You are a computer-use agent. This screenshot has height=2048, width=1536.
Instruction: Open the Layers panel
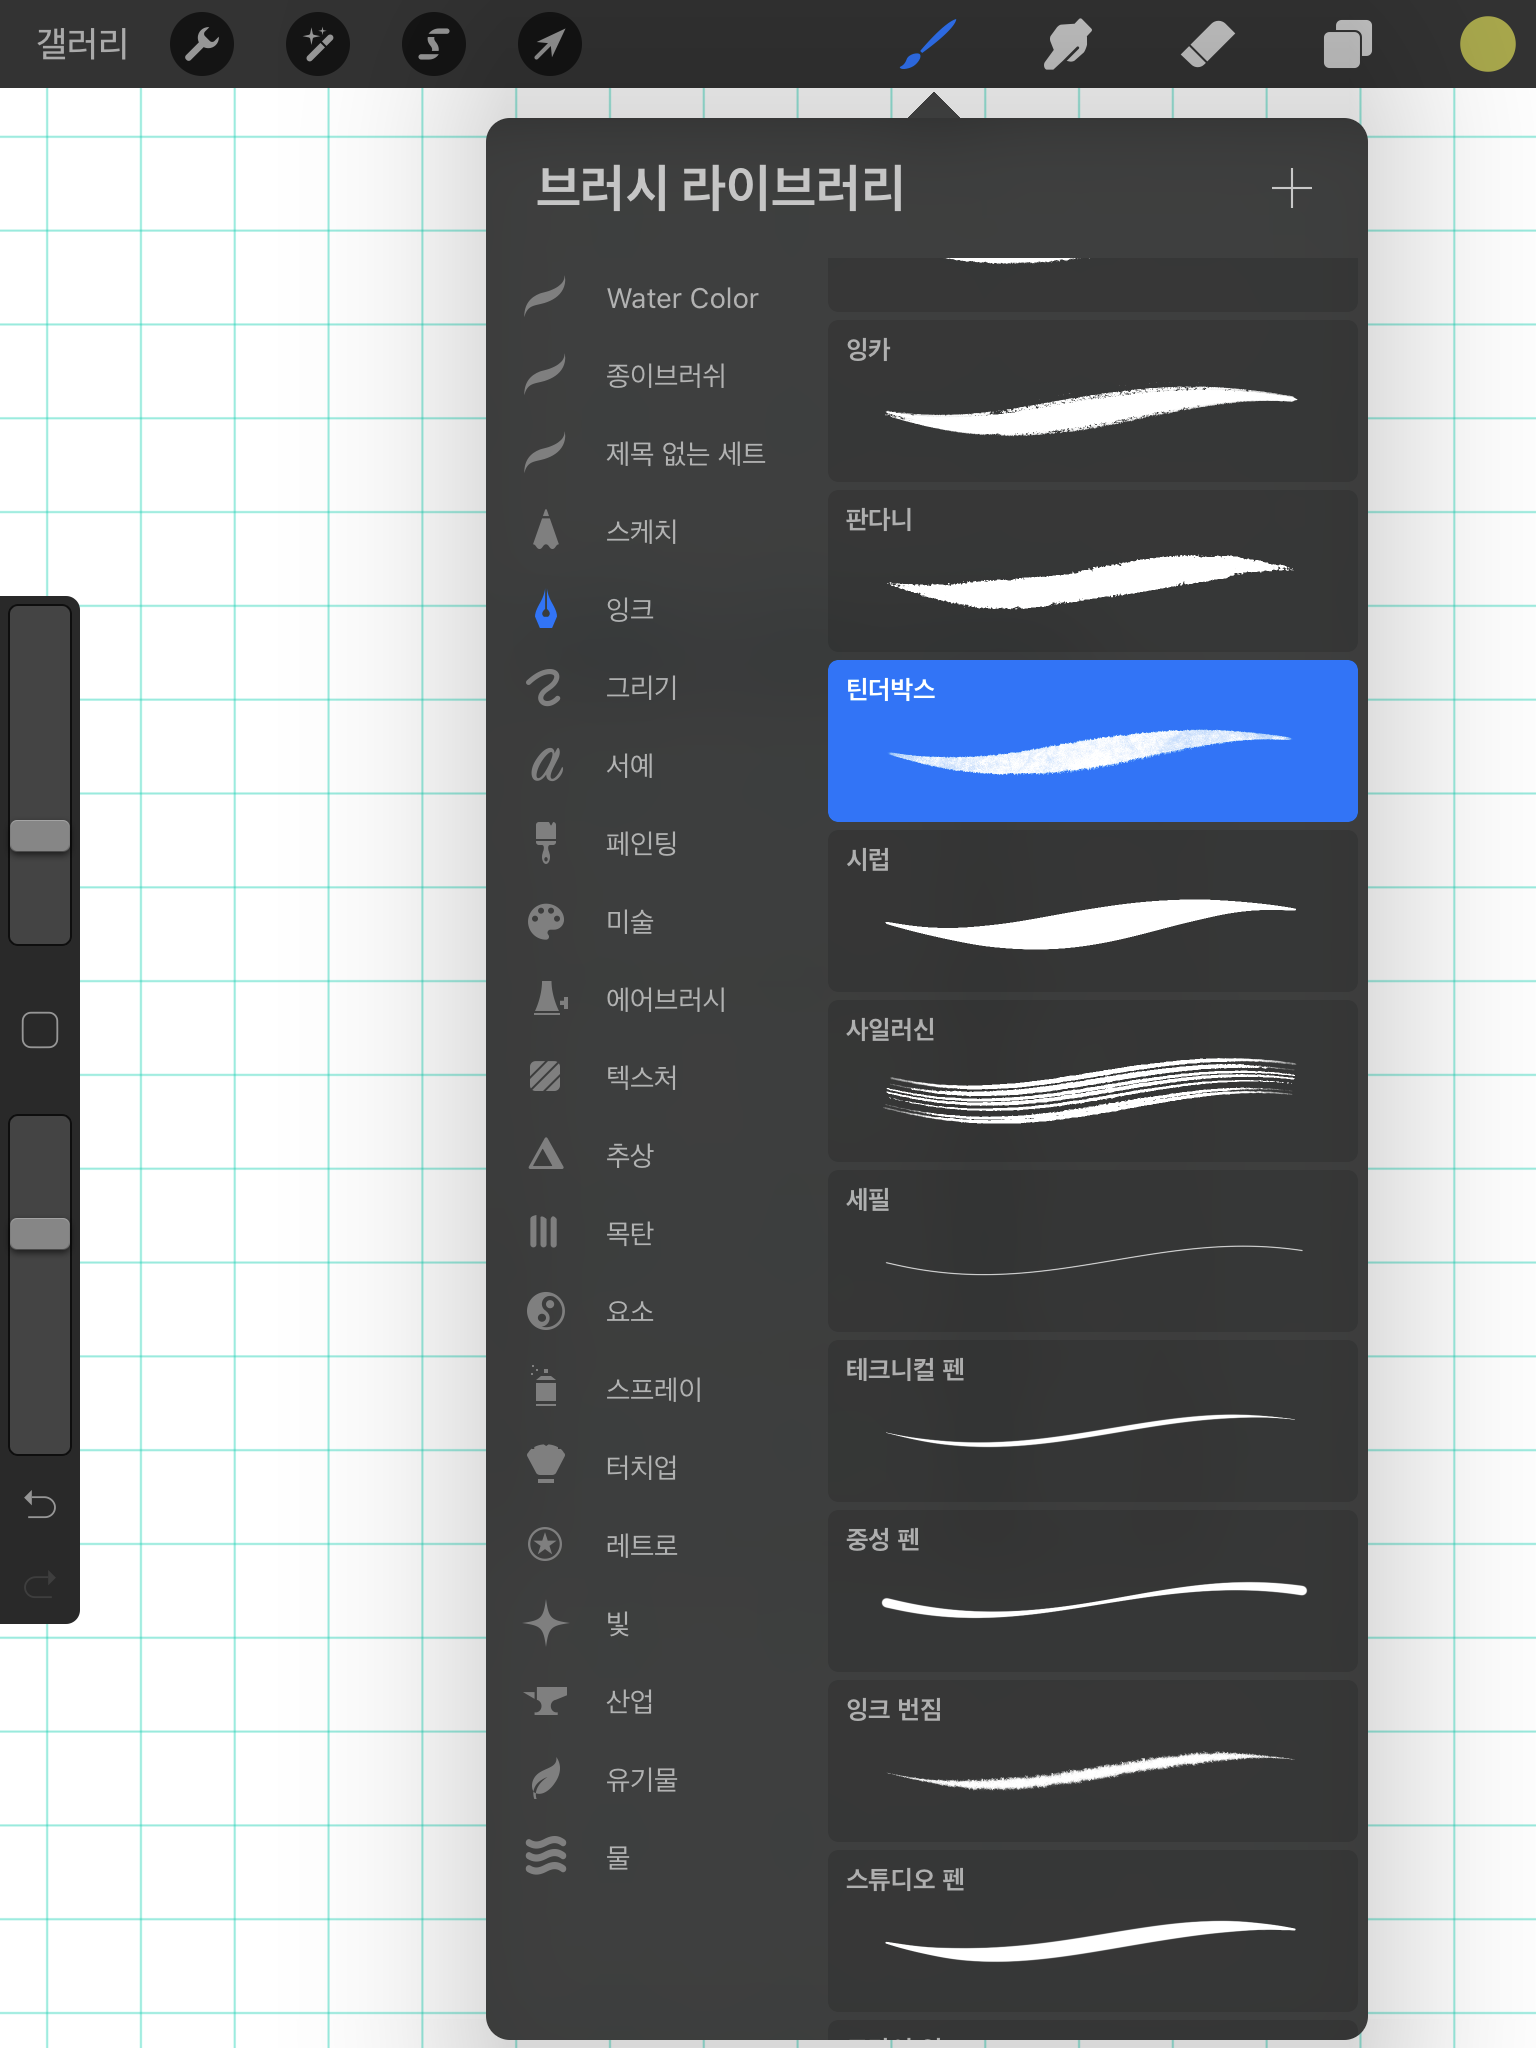pyautogui.click(x=1347, y=44)
